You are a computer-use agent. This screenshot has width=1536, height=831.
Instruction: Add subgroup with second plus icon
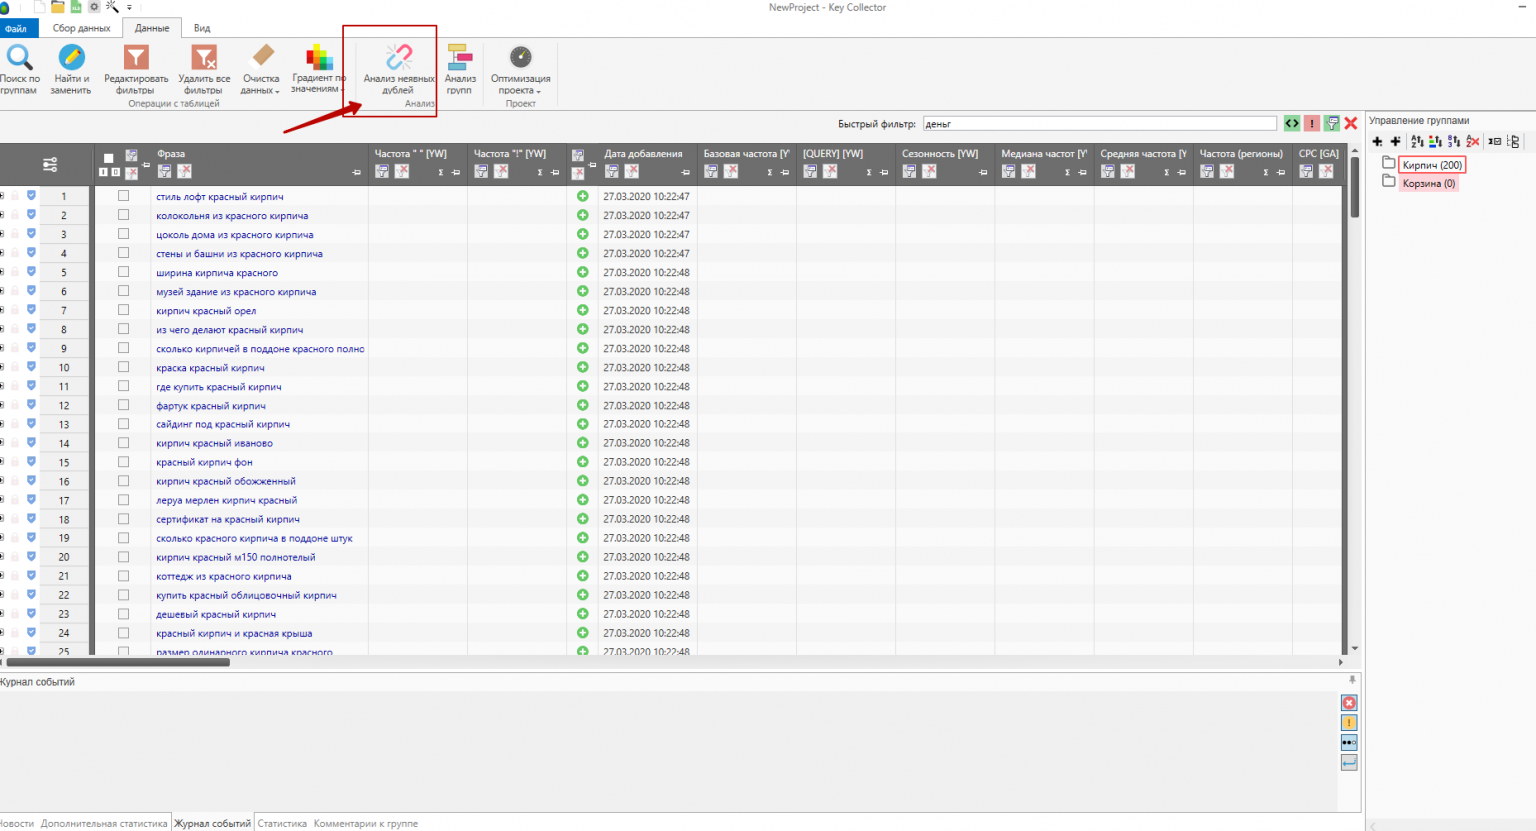click(x=1395, y=141)
